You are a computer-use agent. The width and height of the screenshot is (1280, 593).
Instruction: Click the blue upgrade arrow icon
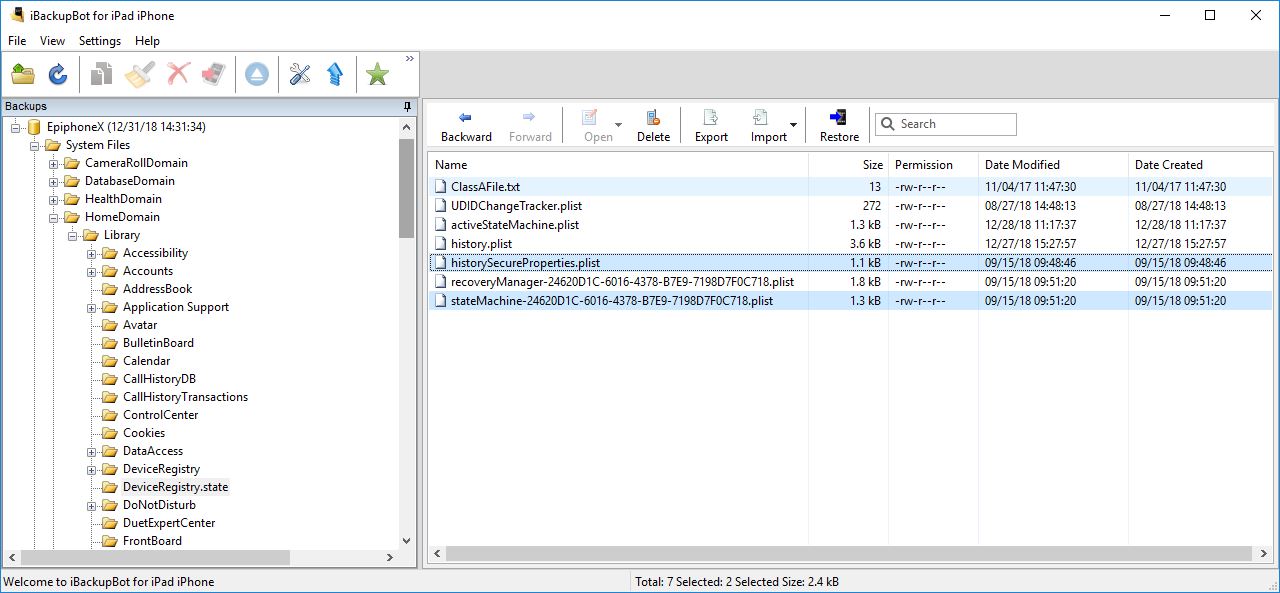point(335,73)
